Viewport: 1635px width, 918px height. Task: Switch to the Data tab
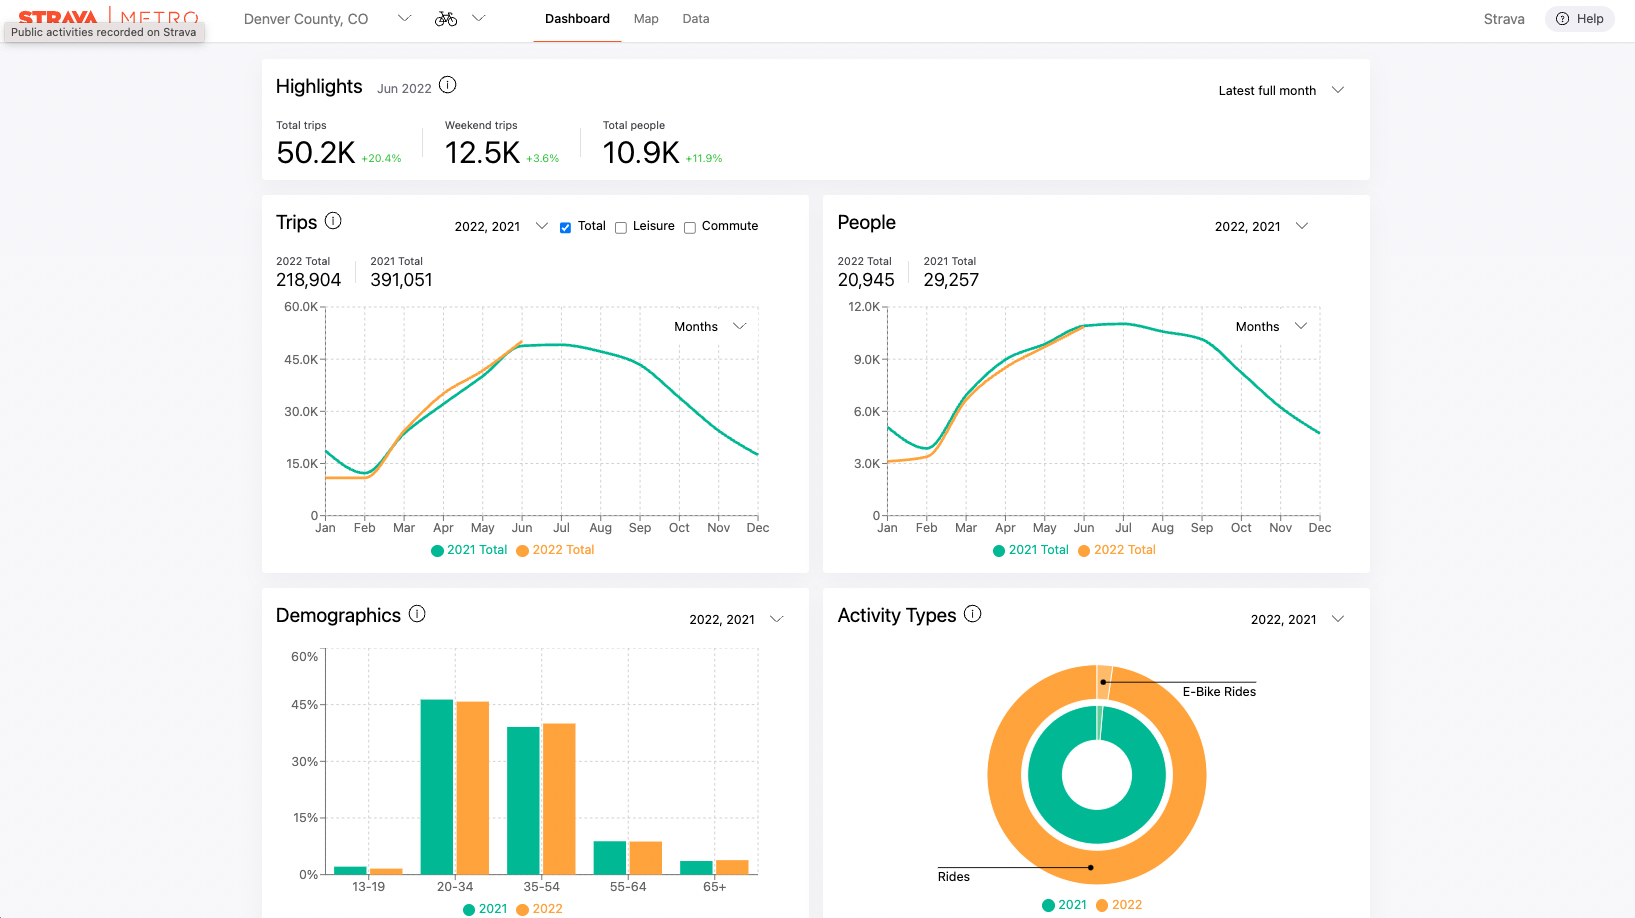696,19
